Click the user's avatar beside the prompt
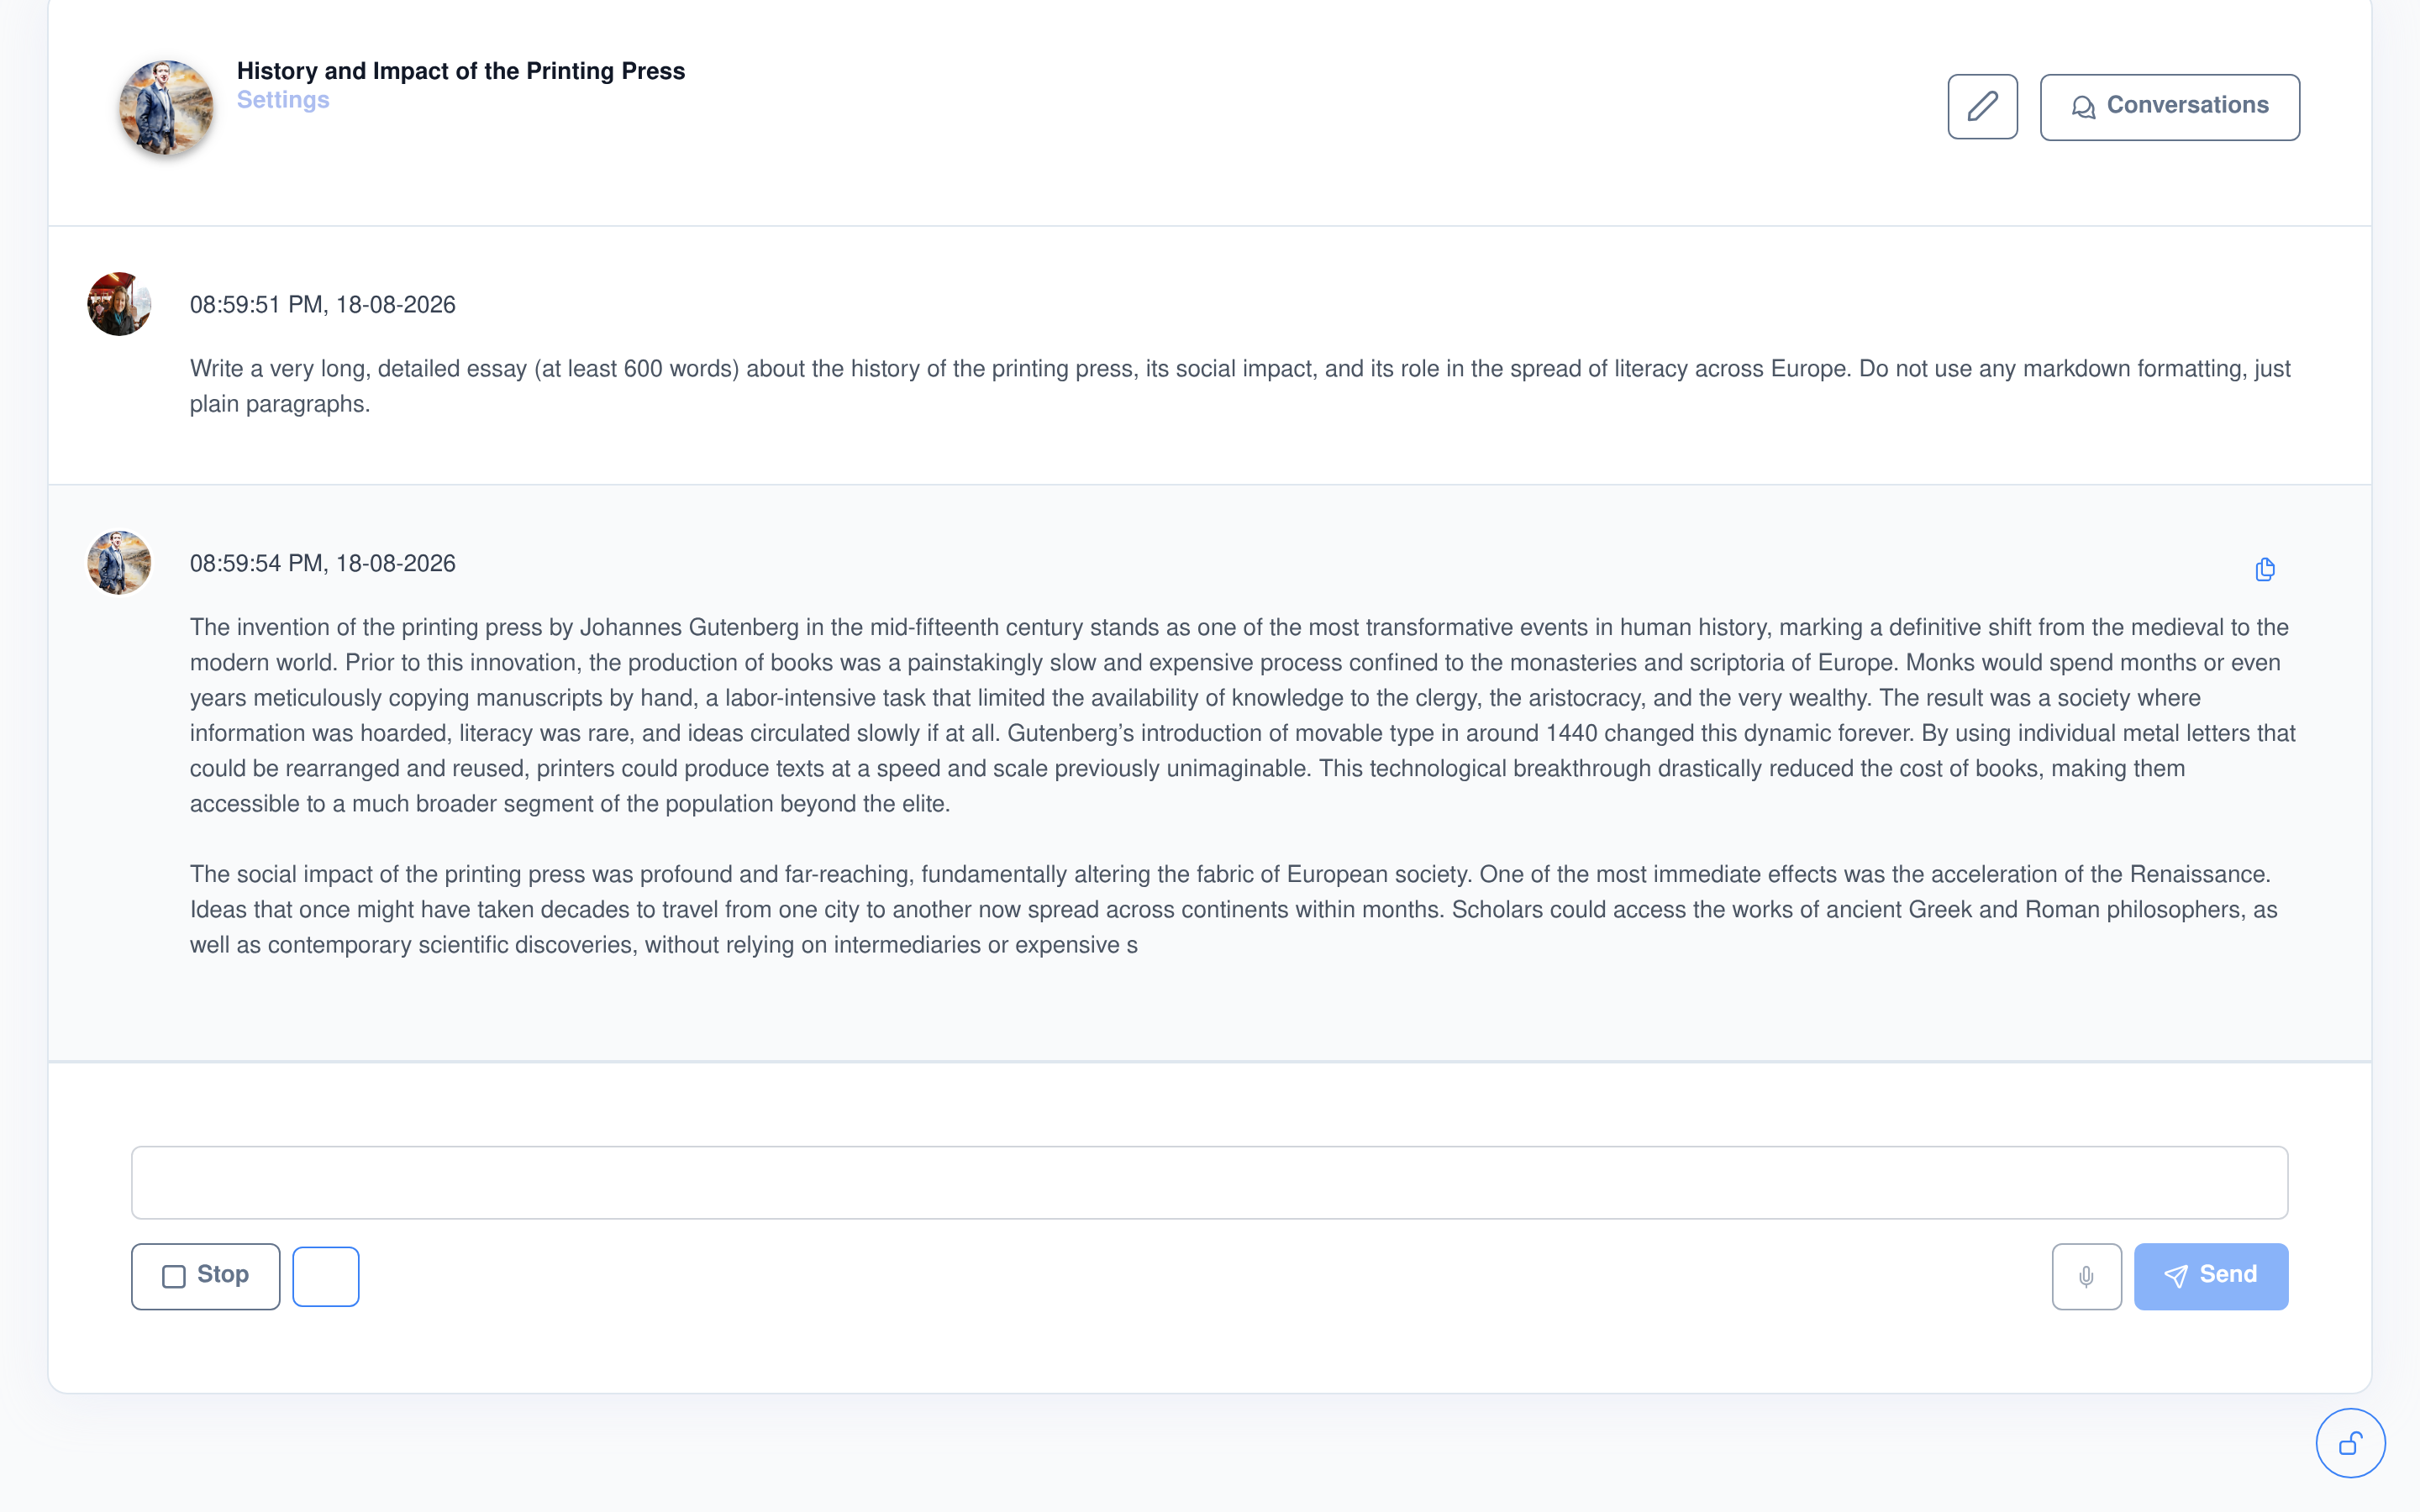2420x1512 pixels. point(119,304)
